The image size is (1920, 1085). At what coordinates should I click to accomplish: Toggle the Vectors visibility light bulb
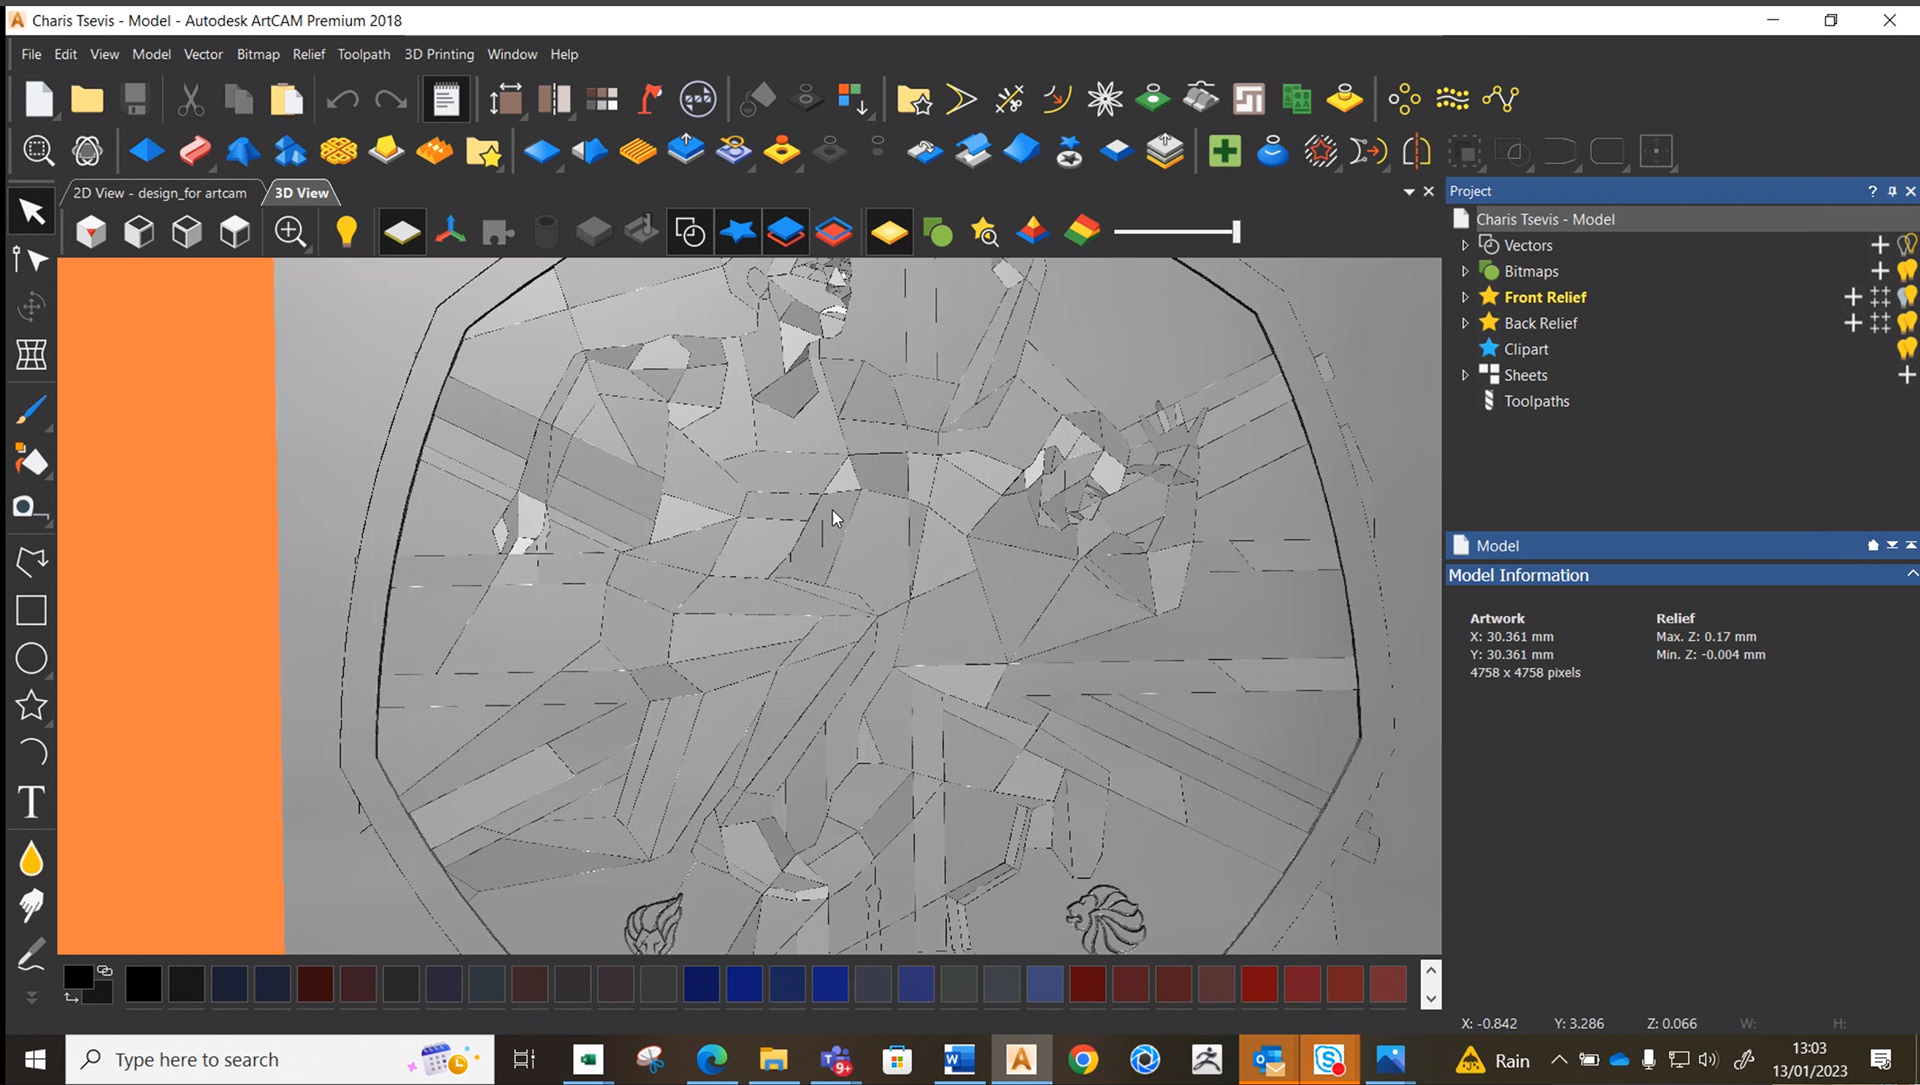(1908, 243)
